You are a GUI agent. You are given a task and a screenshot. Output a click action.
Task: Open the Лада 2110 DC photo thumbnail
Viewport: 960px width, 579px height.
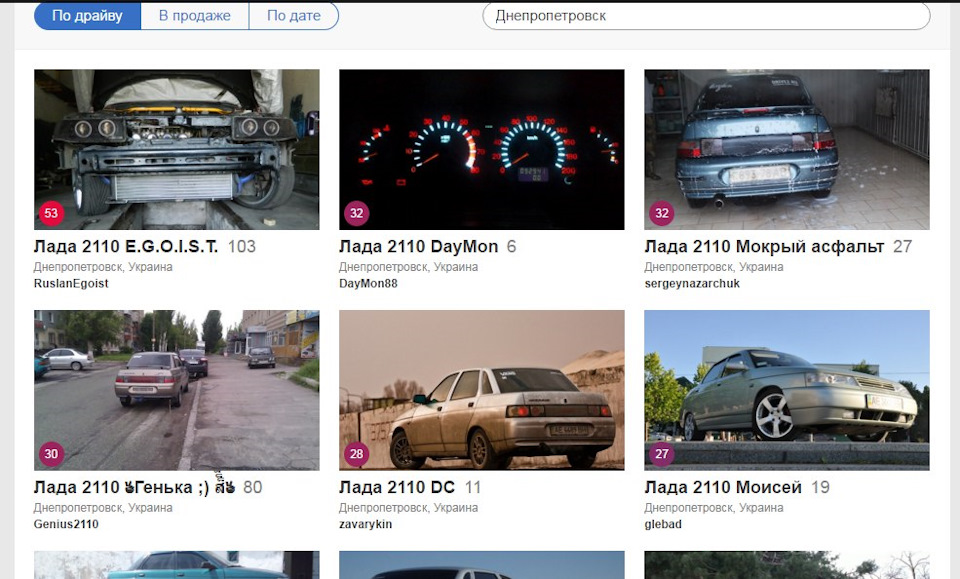[481, 390]
